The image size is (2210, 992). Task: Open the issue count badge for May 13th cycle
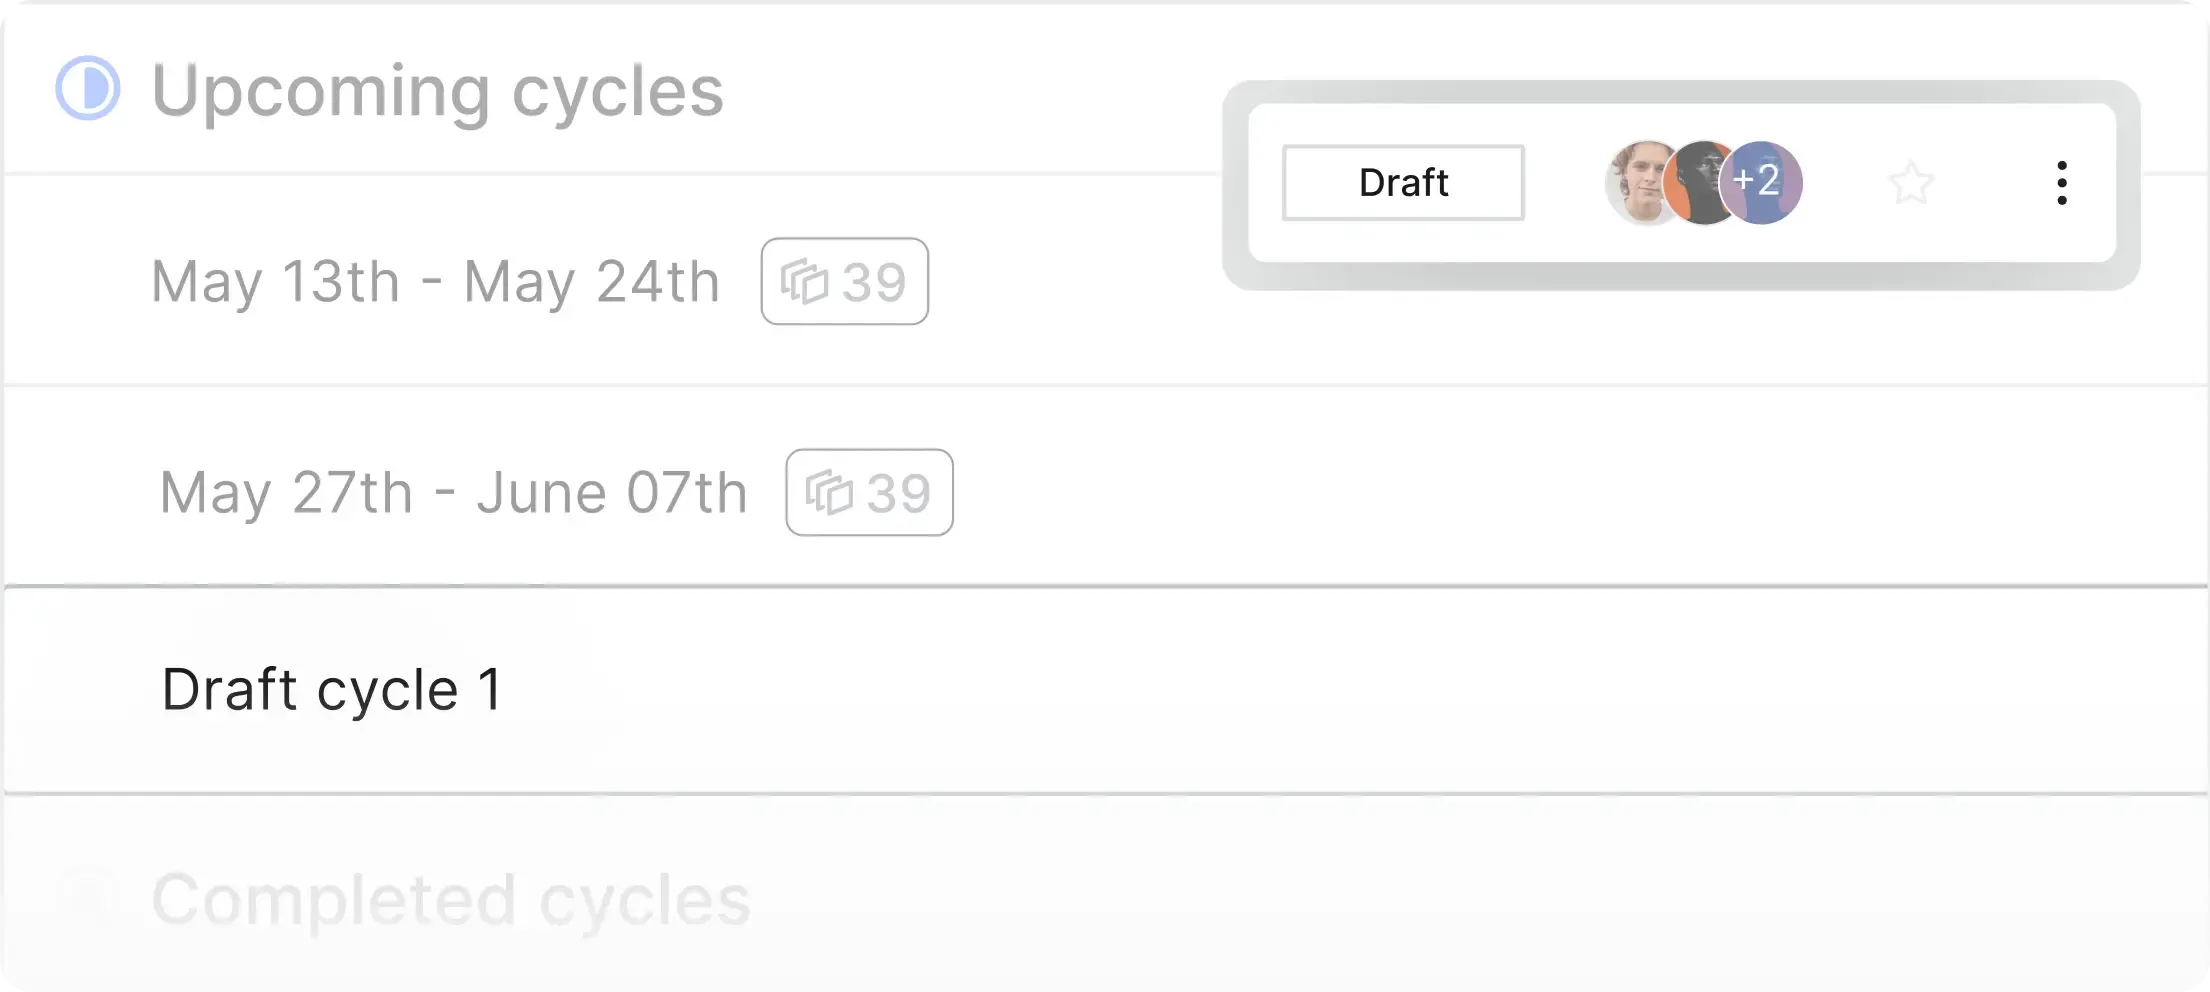pyautogui.click(x=845, y=281)
